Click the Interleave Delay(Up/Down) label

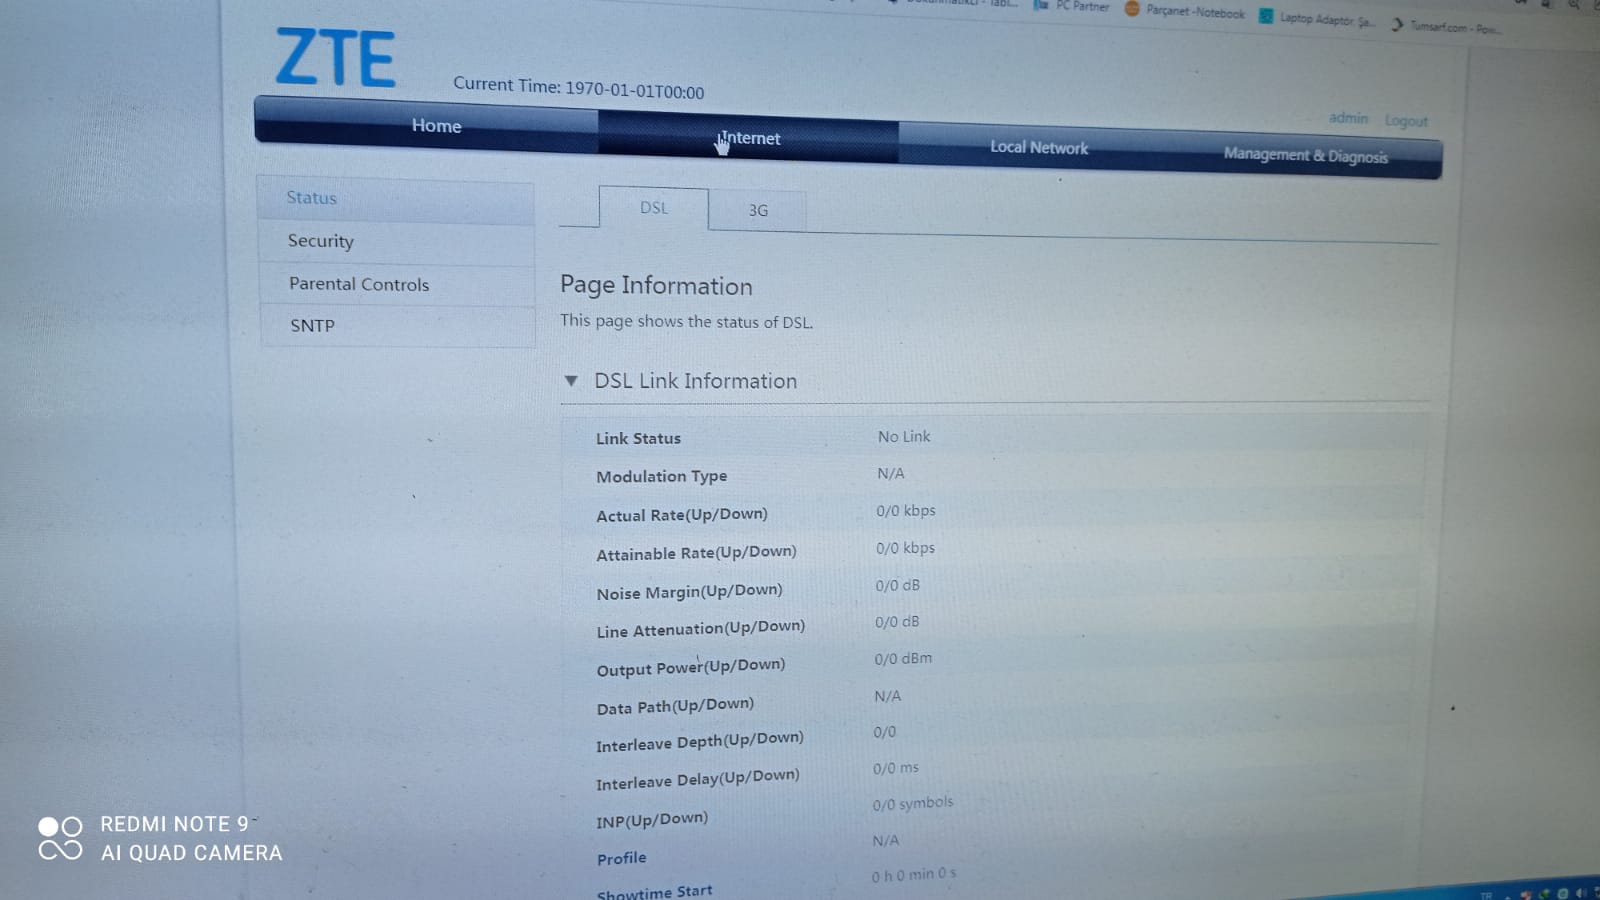(x=697, y=779)
